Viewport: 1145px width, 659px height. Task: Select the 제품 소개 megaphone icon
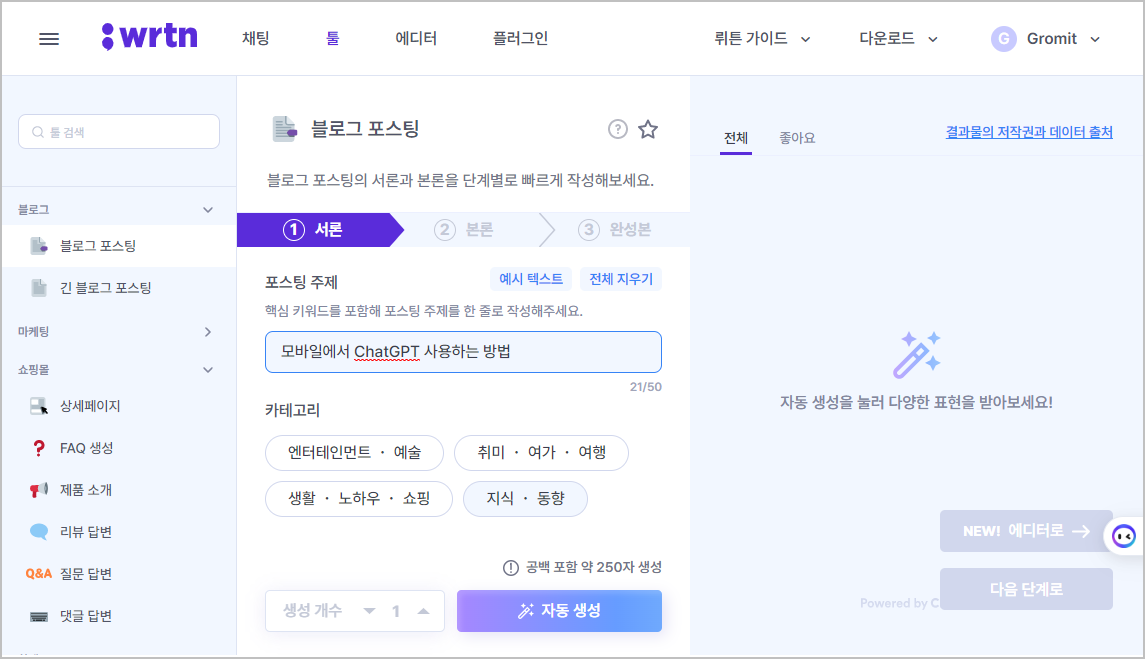tap(39, 489)
